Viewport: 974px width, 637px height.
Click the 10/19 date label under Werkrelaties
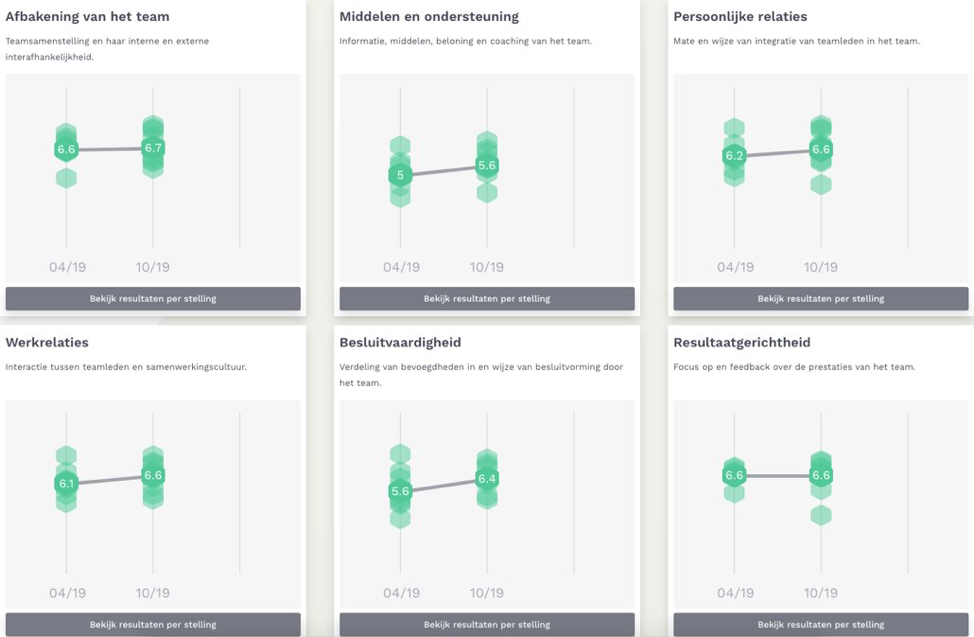click(x=153, y=593)
